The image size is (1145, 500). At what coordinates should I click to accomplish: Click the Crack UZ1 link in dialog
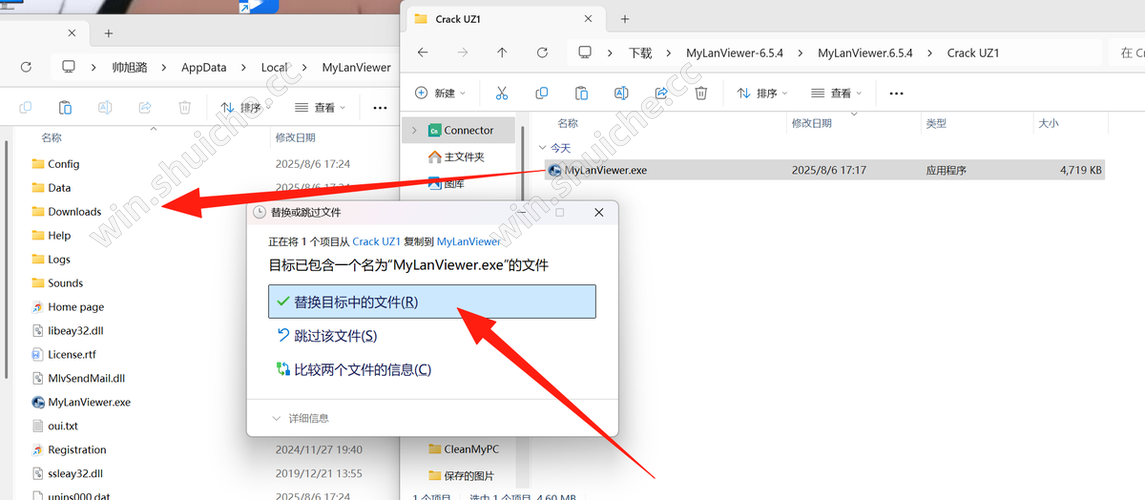click(376, 241)
